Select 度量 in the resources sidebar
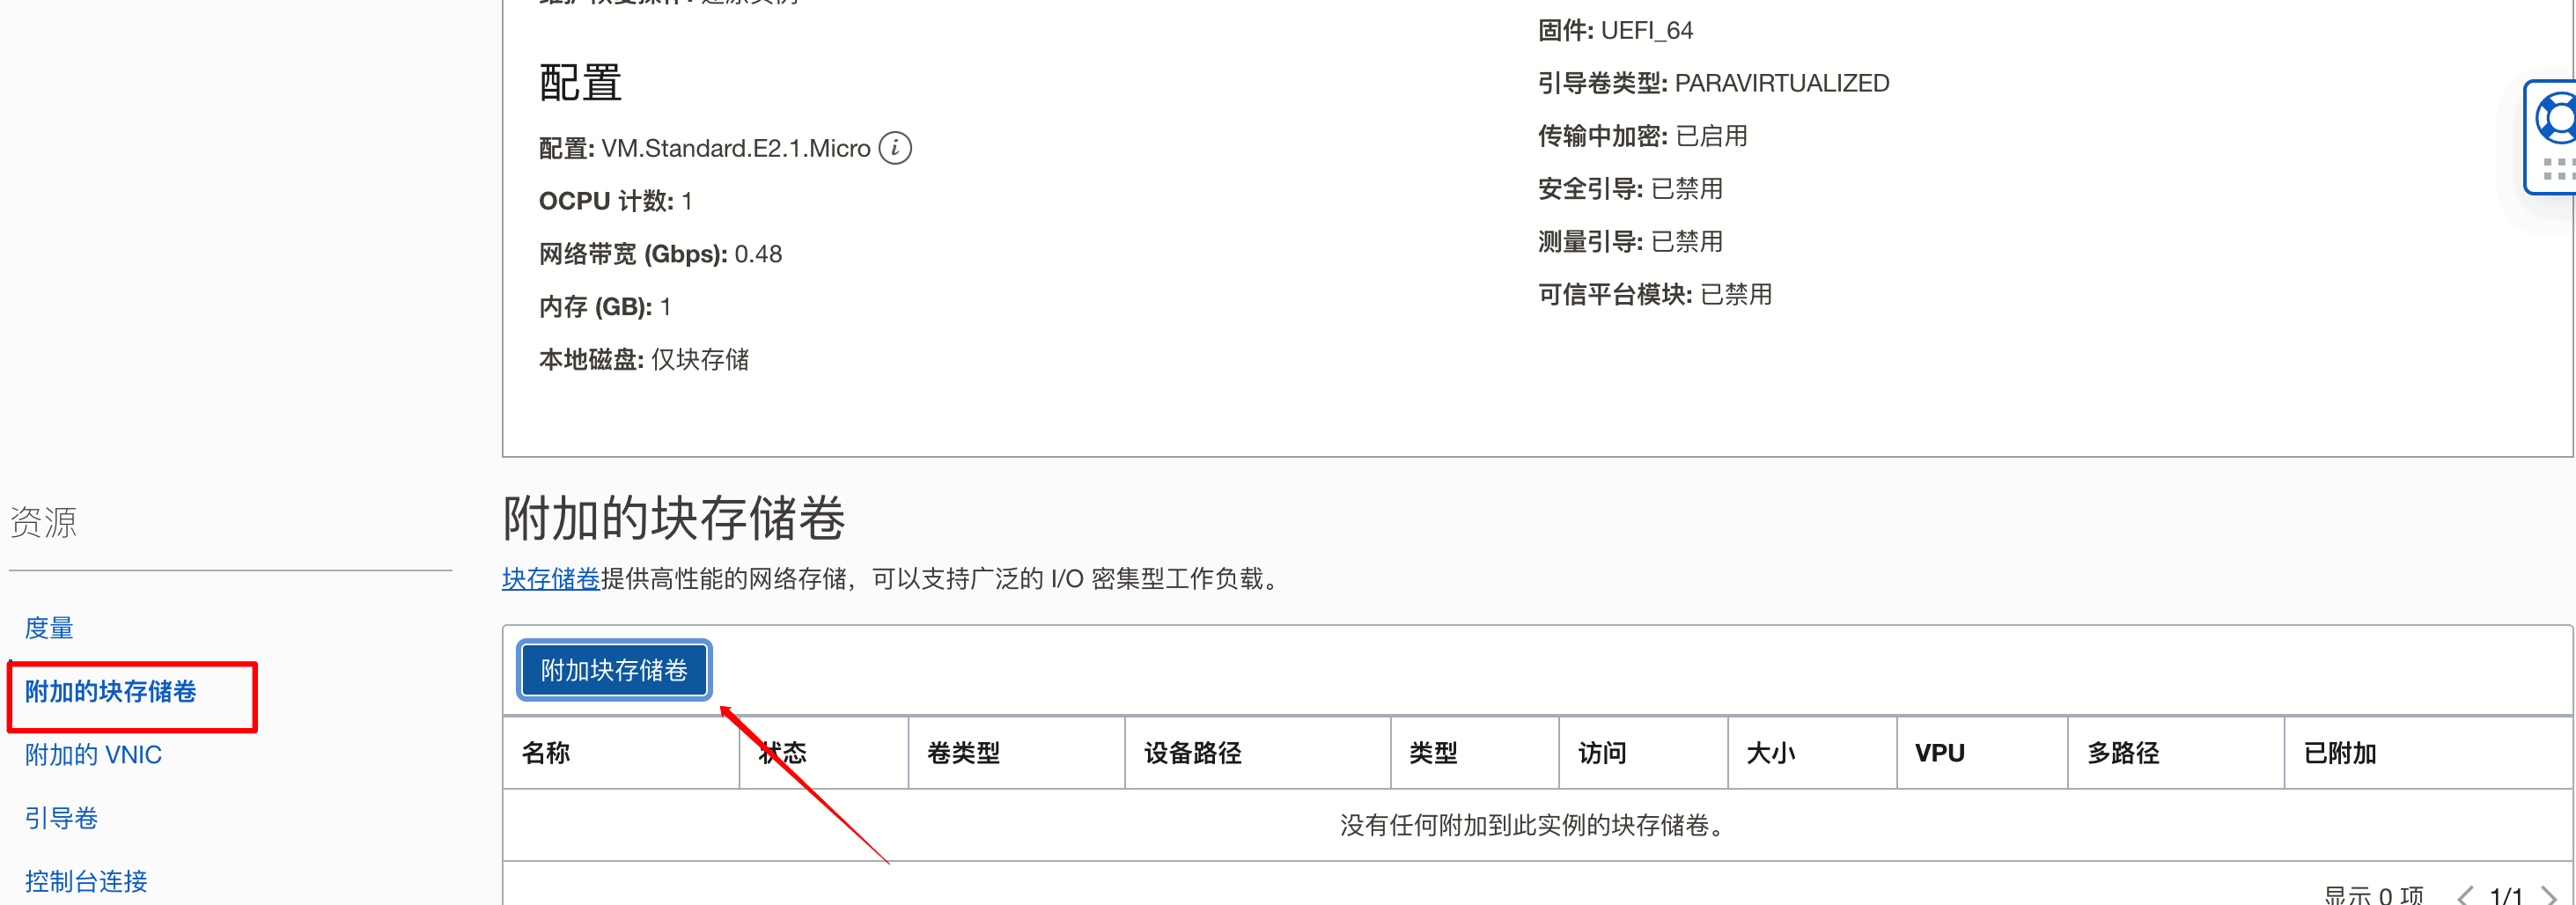This screenshot has width=2576, height=905. pyautogui.click(x=50, y=627)
